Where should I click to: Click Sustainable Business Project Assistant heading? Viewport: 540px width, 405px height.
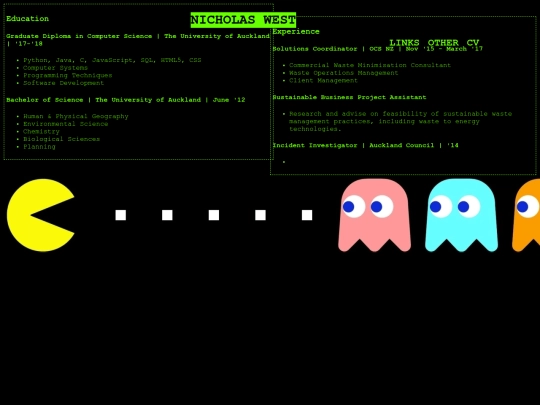350,97
